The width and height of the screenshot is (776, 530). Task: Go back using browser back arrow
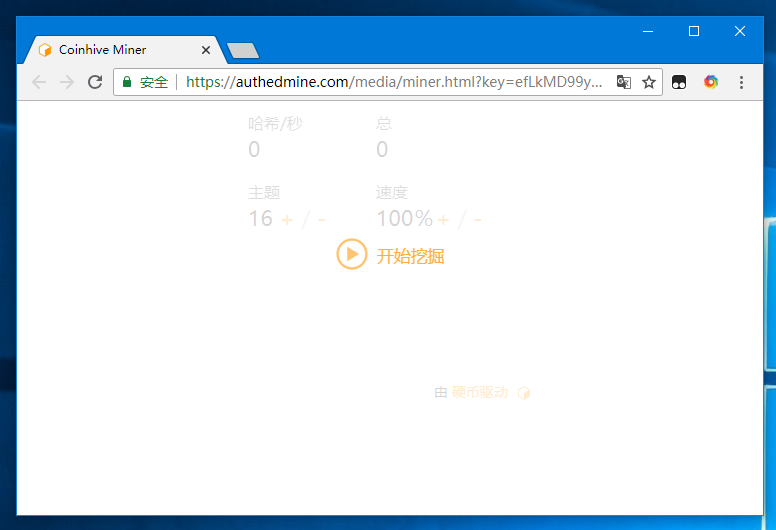coord(39,82)
